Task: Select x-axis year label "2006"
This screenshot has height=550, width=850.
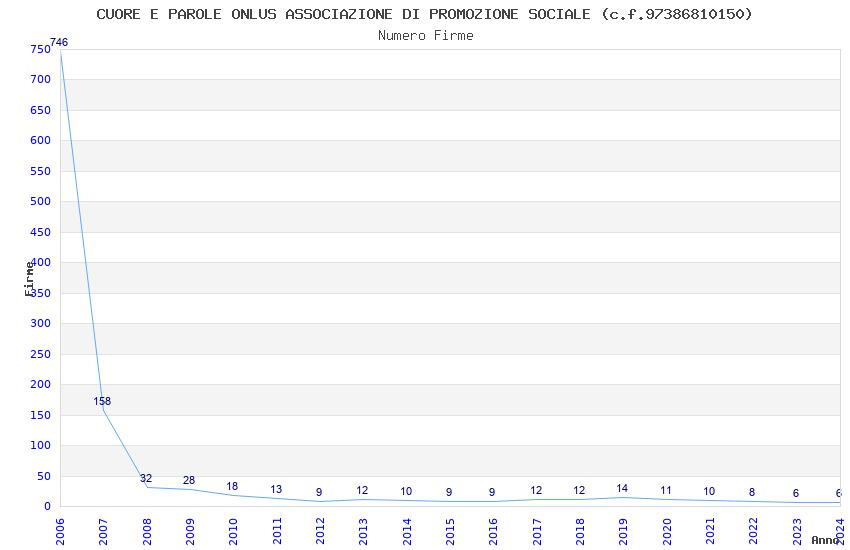Action: tap(60, 531)
